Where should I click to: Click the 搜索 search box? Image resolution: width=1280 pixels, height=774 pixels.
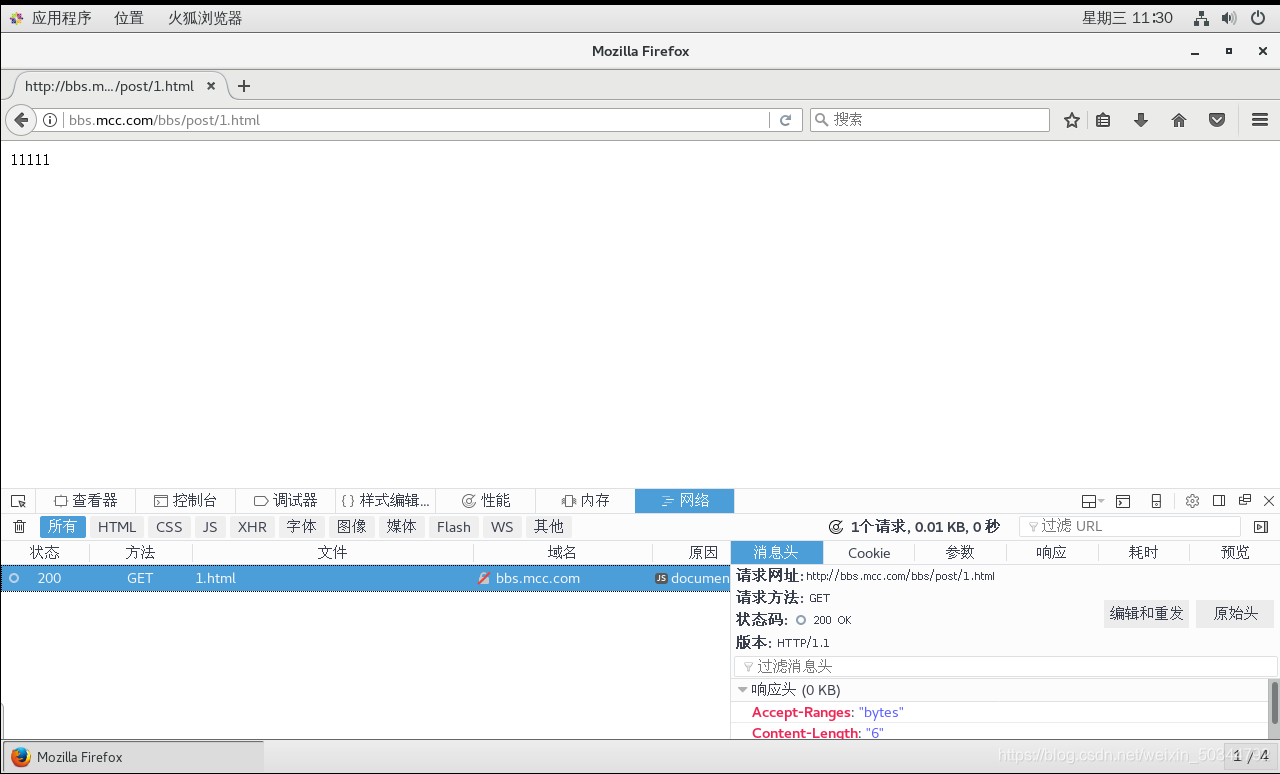[x=930, y=120]
